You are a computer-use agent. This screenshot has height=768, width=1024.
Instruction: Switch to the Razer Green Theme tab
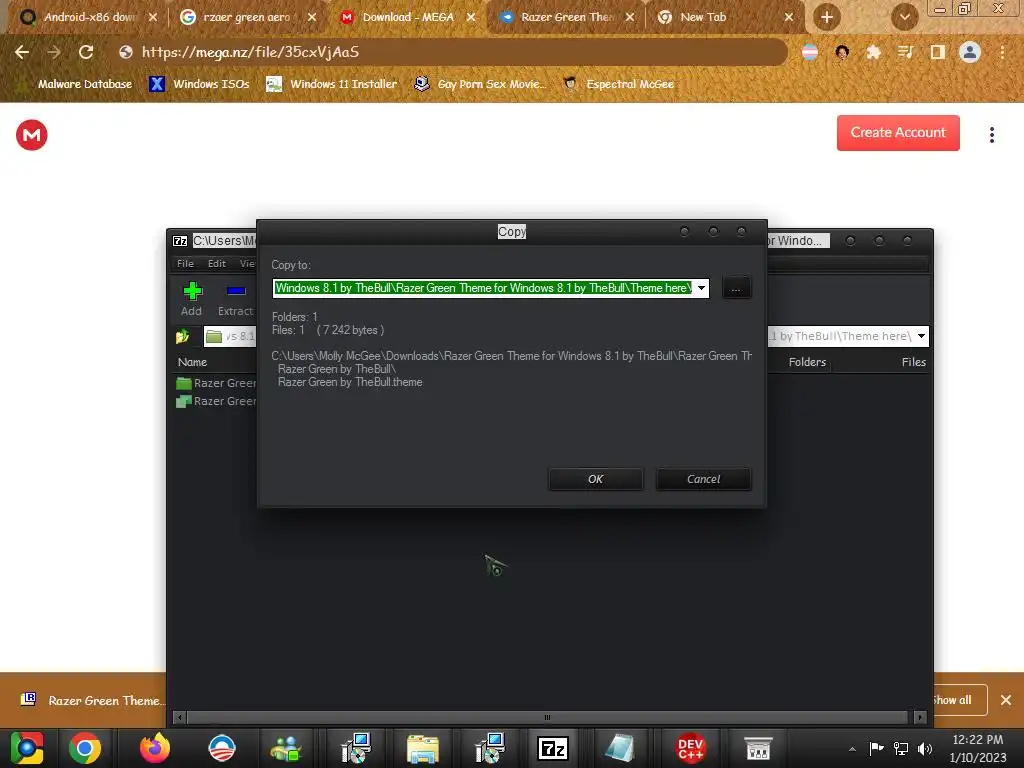566,18
